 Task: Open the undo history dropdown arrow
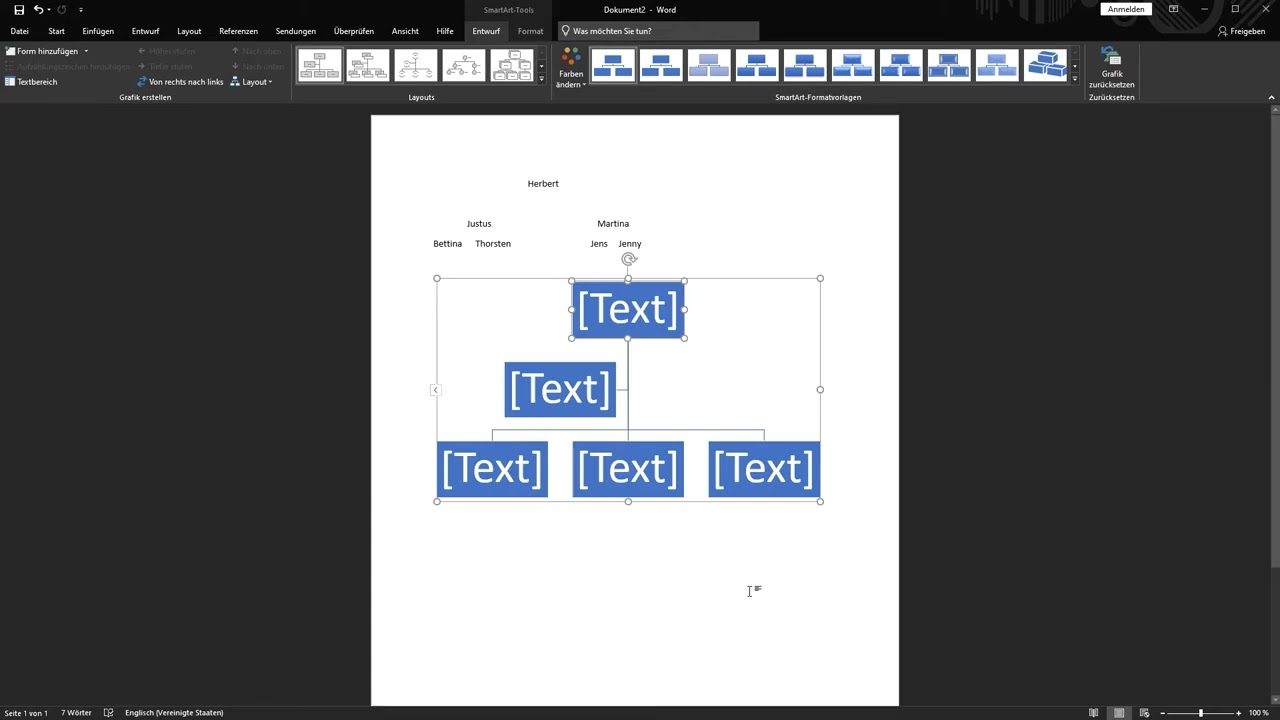(x=49, y=10)
